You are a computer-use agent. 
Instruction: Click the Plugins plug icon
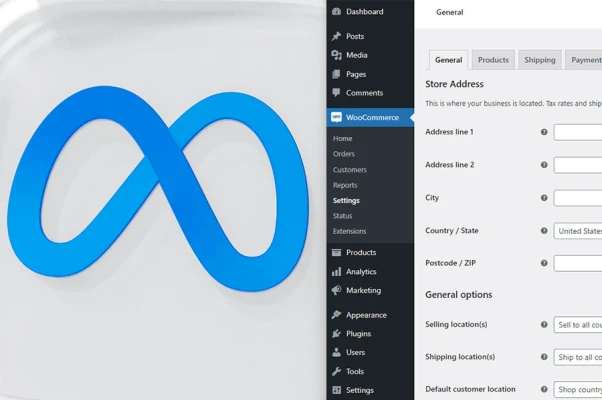(x=336, y=334)
